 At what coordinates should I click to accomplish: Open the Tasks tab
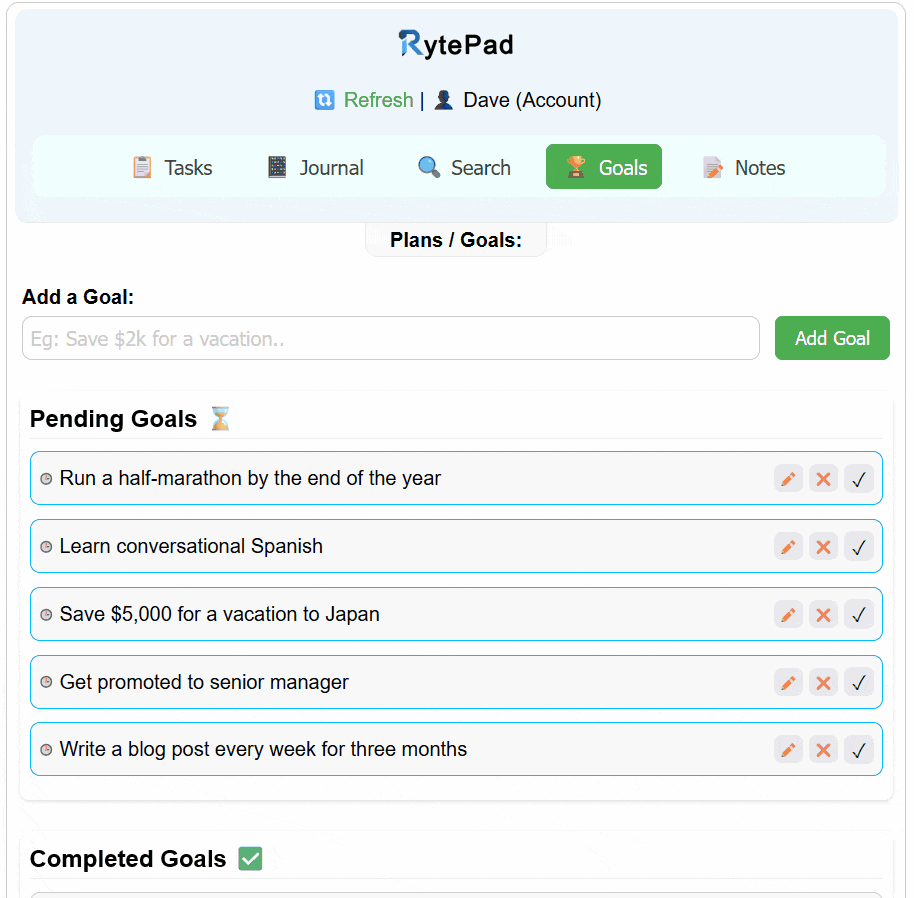pos(172,167)
